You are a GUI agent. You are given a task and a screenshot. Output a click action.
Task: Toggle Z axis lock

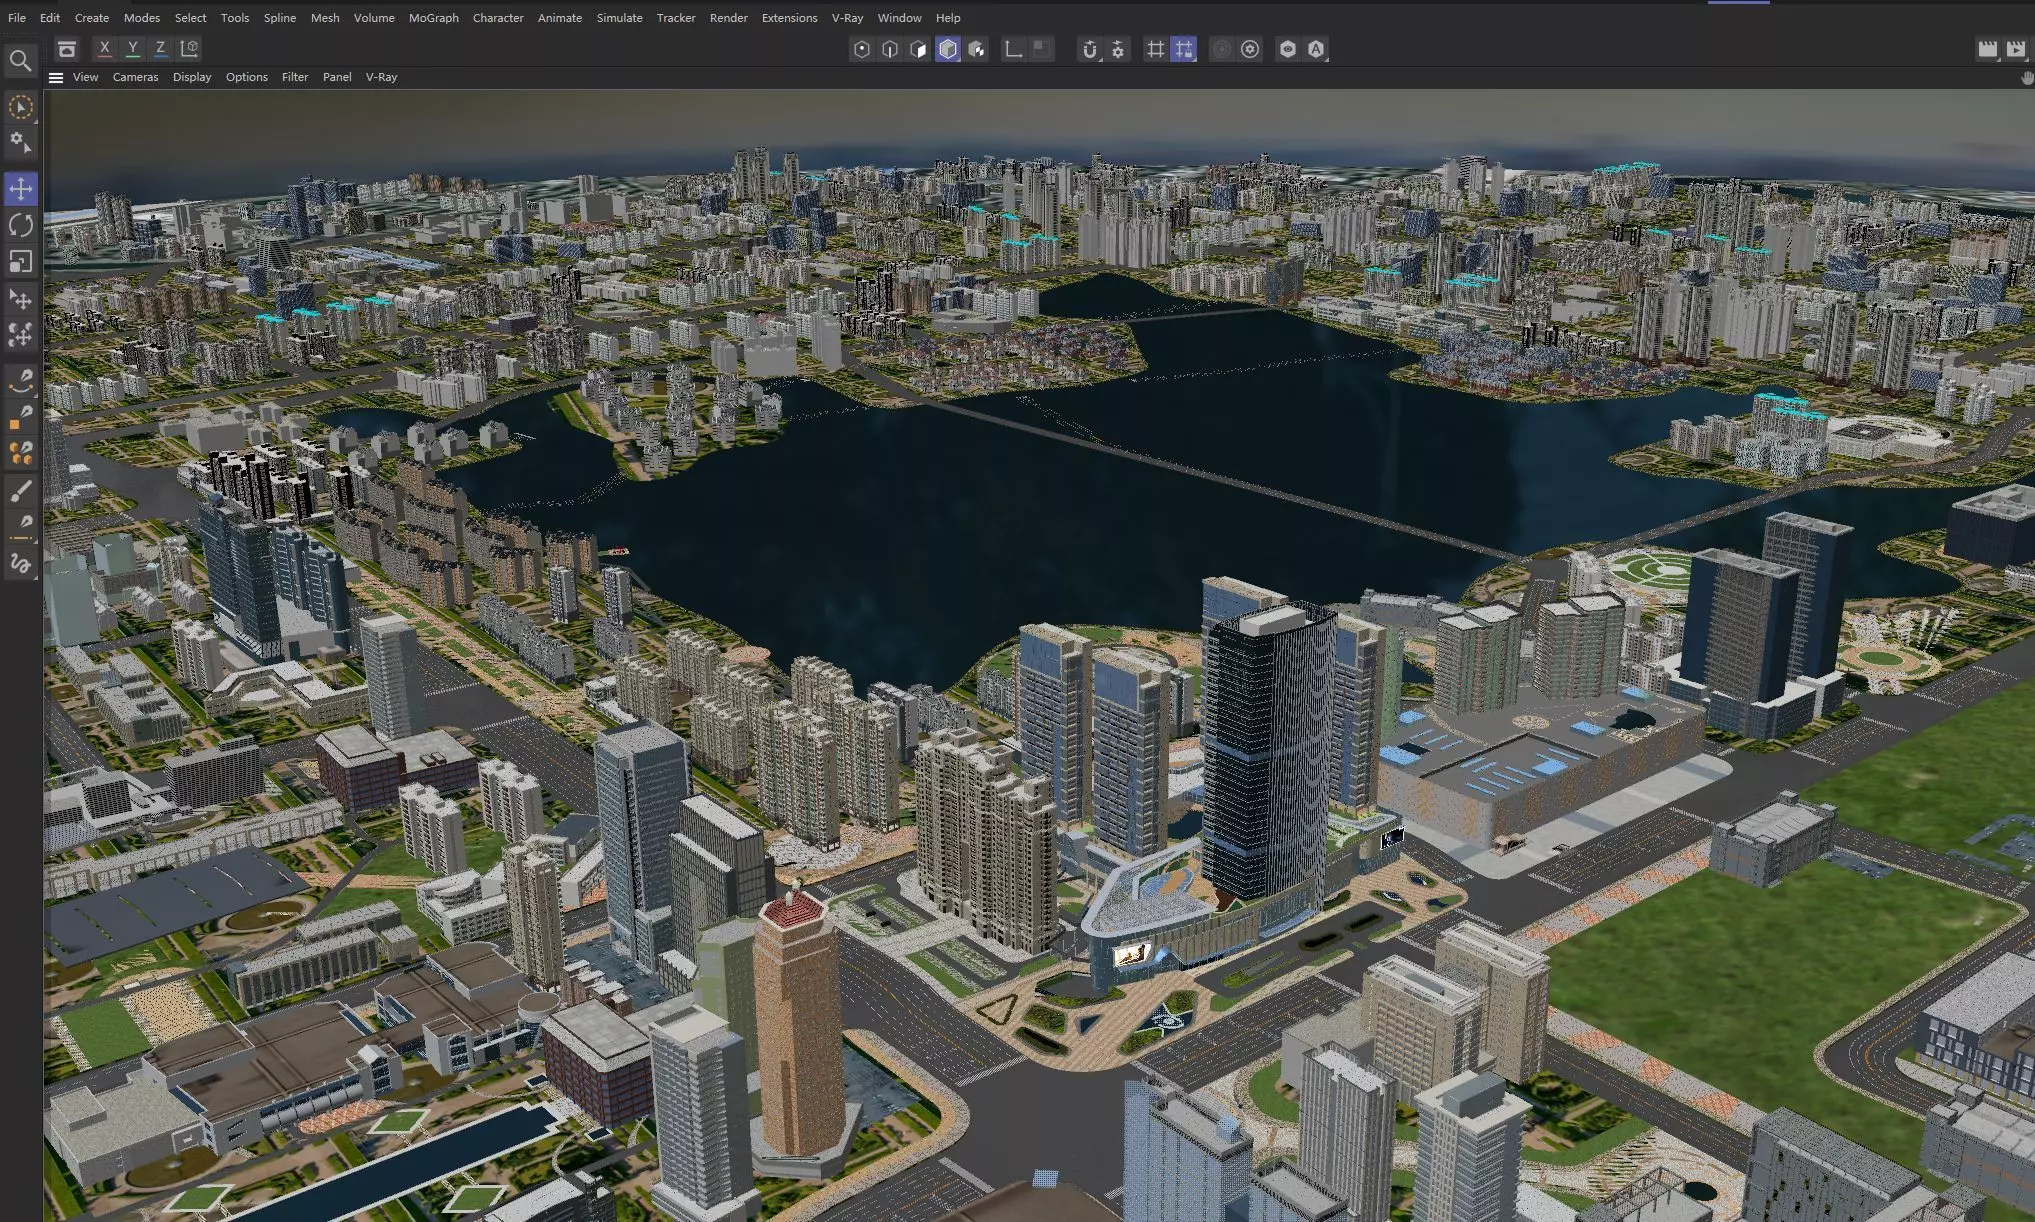pyautogui.click(x=160, y=48)
